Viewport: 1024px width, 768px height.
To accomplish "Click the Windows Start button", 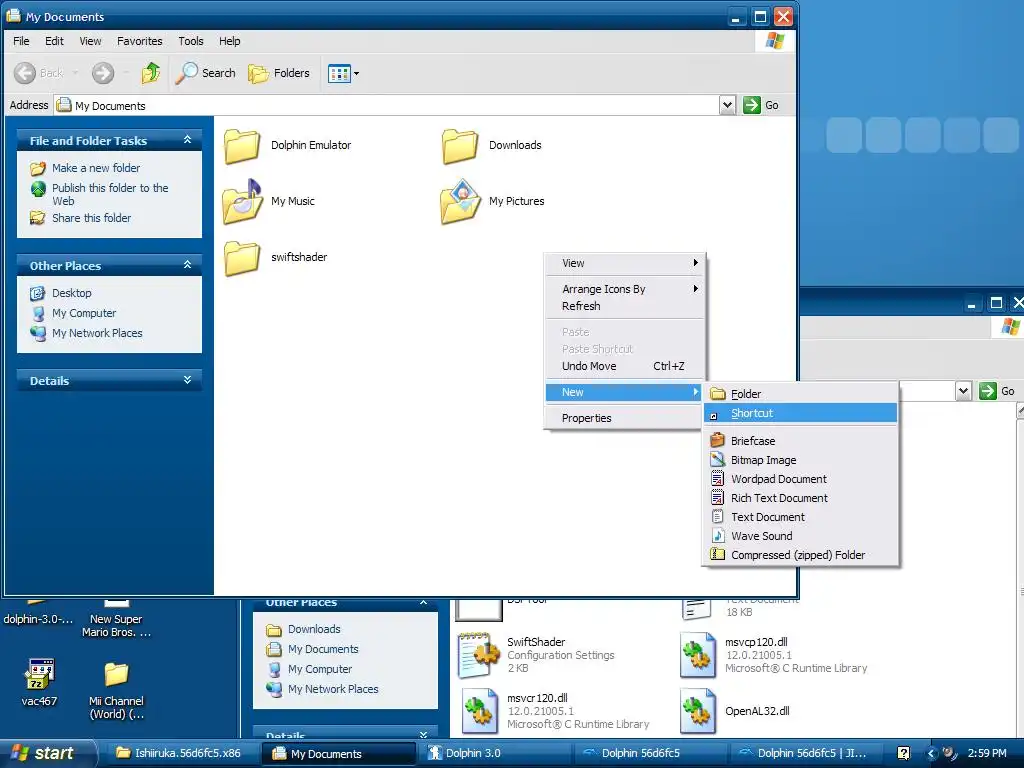I will (48, 753).
